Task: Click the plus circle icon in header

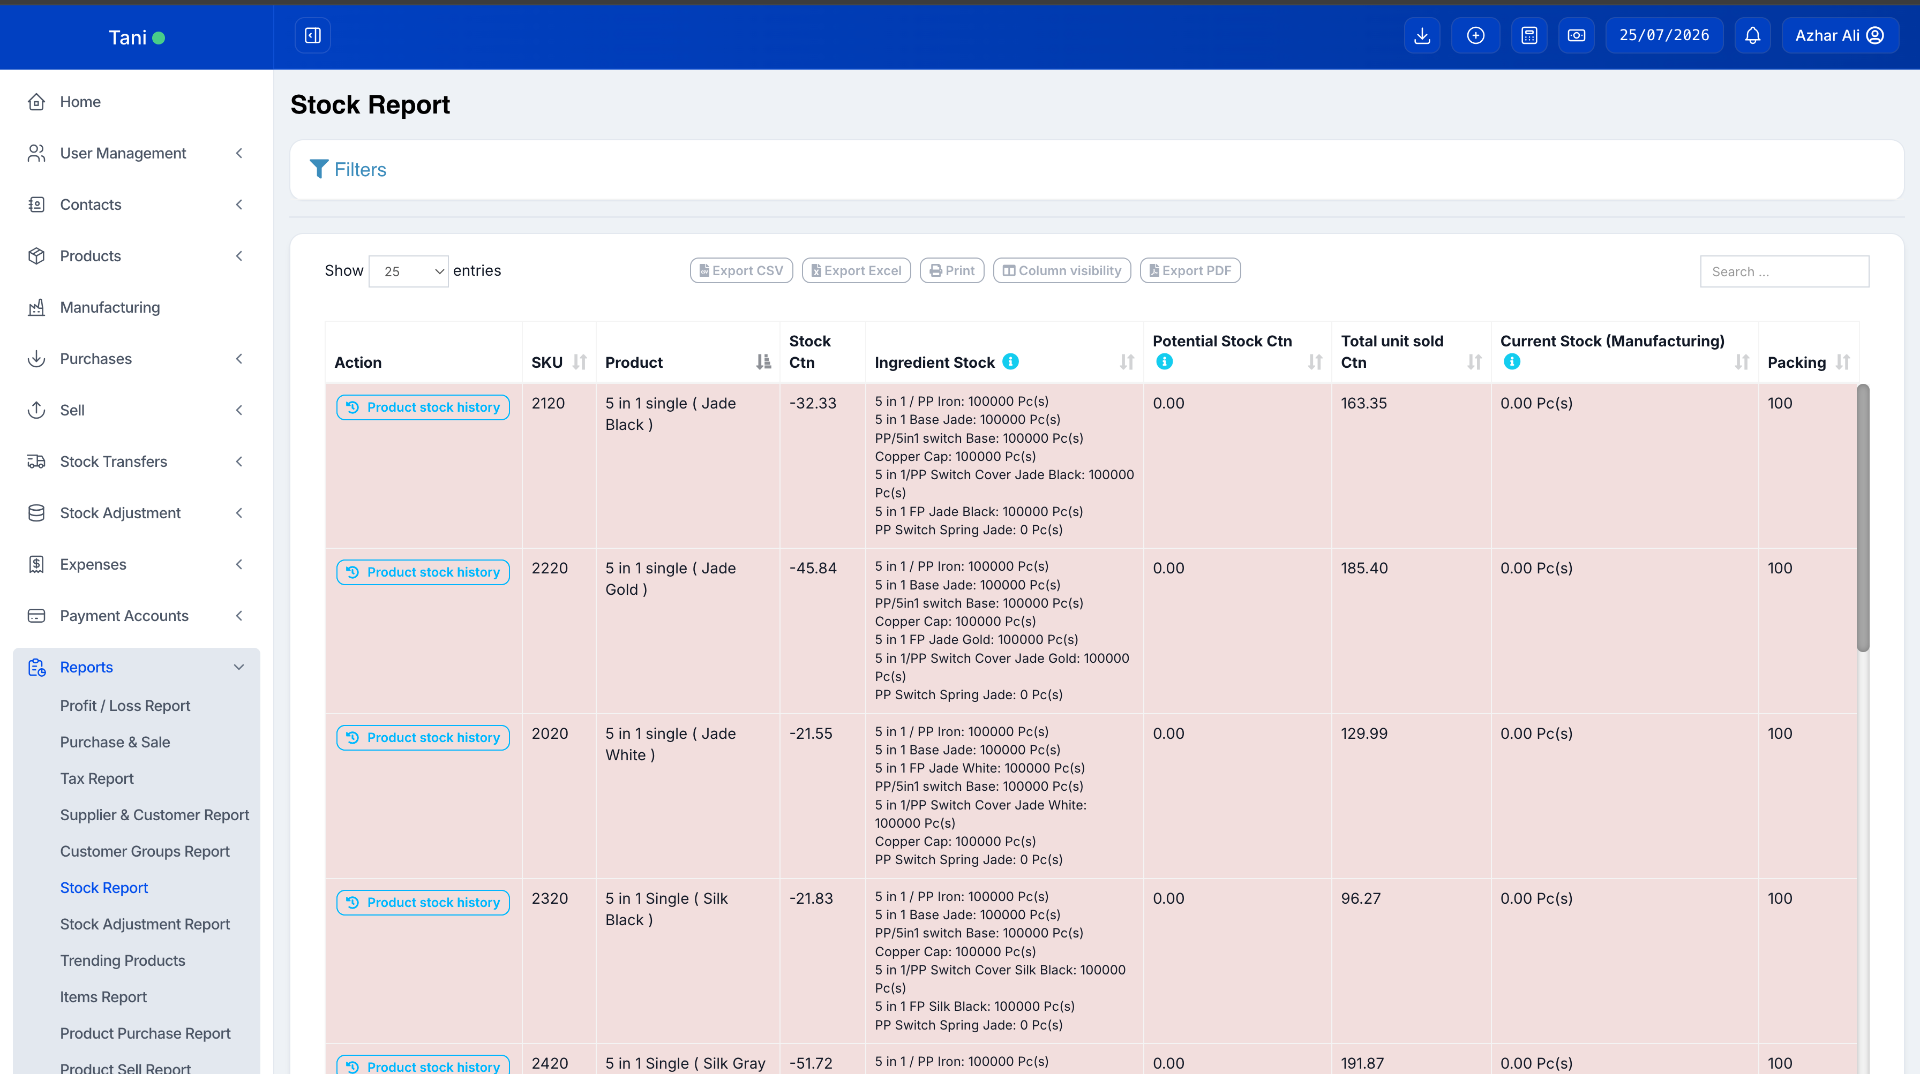Action: point(1476,36)
